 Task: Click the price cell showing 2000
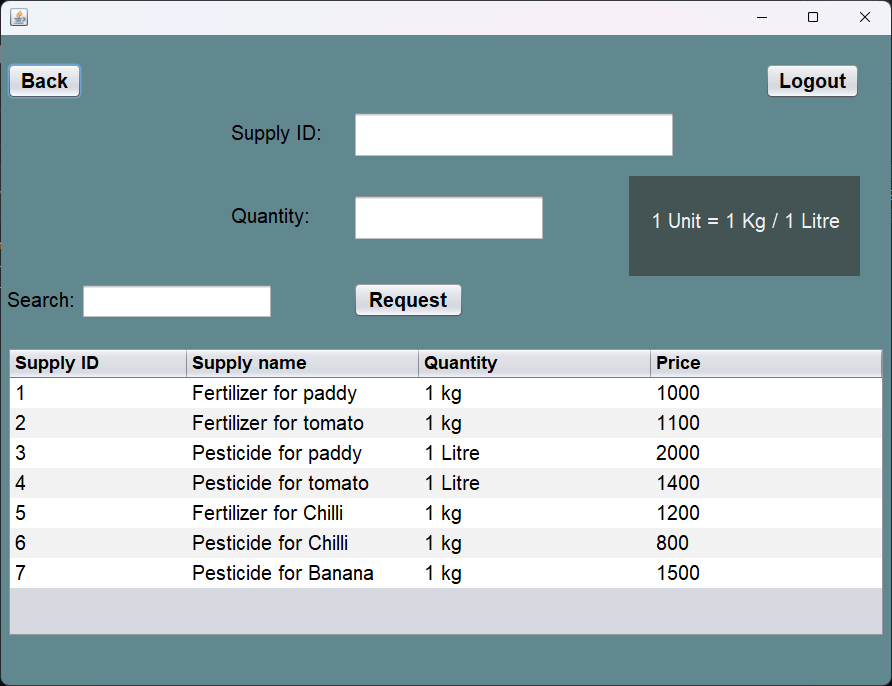coord(678,453)
